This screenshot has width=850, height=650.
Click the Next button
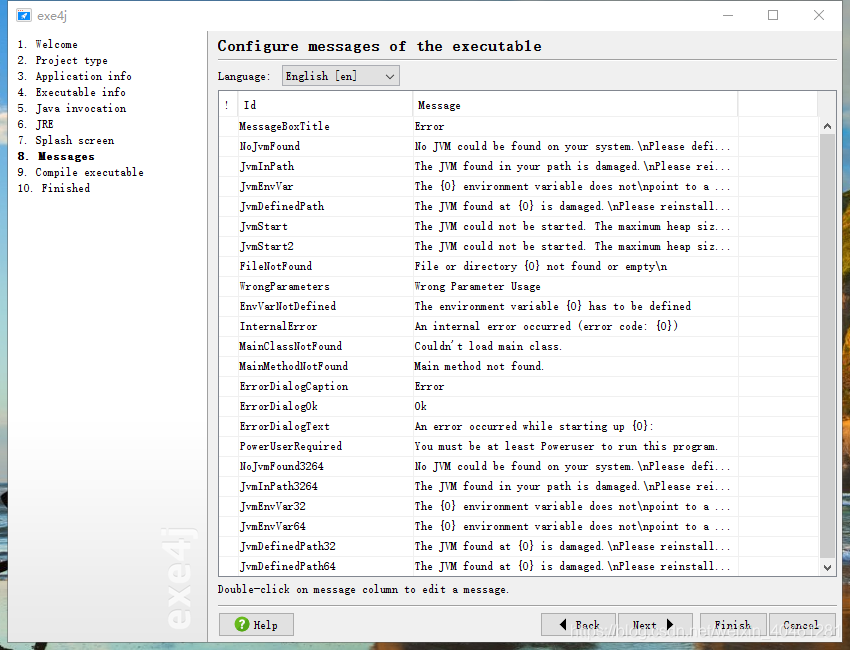pos(655,624)
